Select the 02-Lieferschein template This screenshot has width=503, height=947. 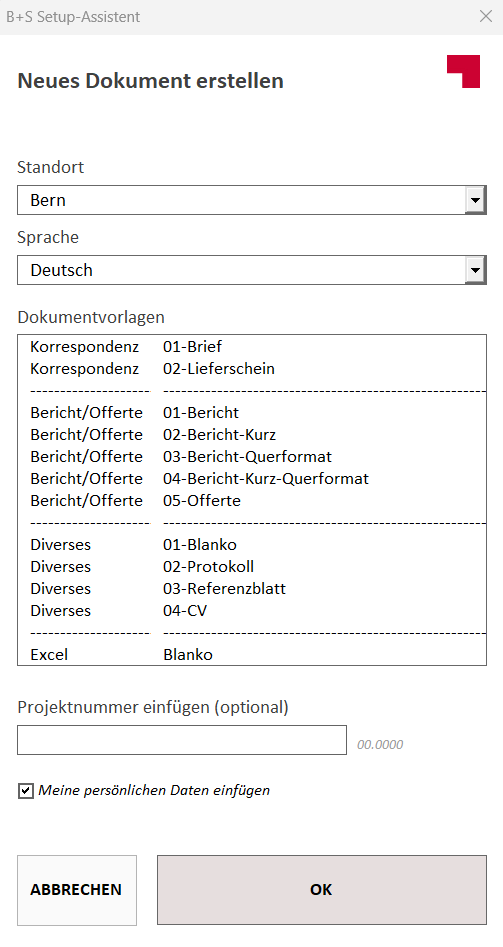(252, 368)
